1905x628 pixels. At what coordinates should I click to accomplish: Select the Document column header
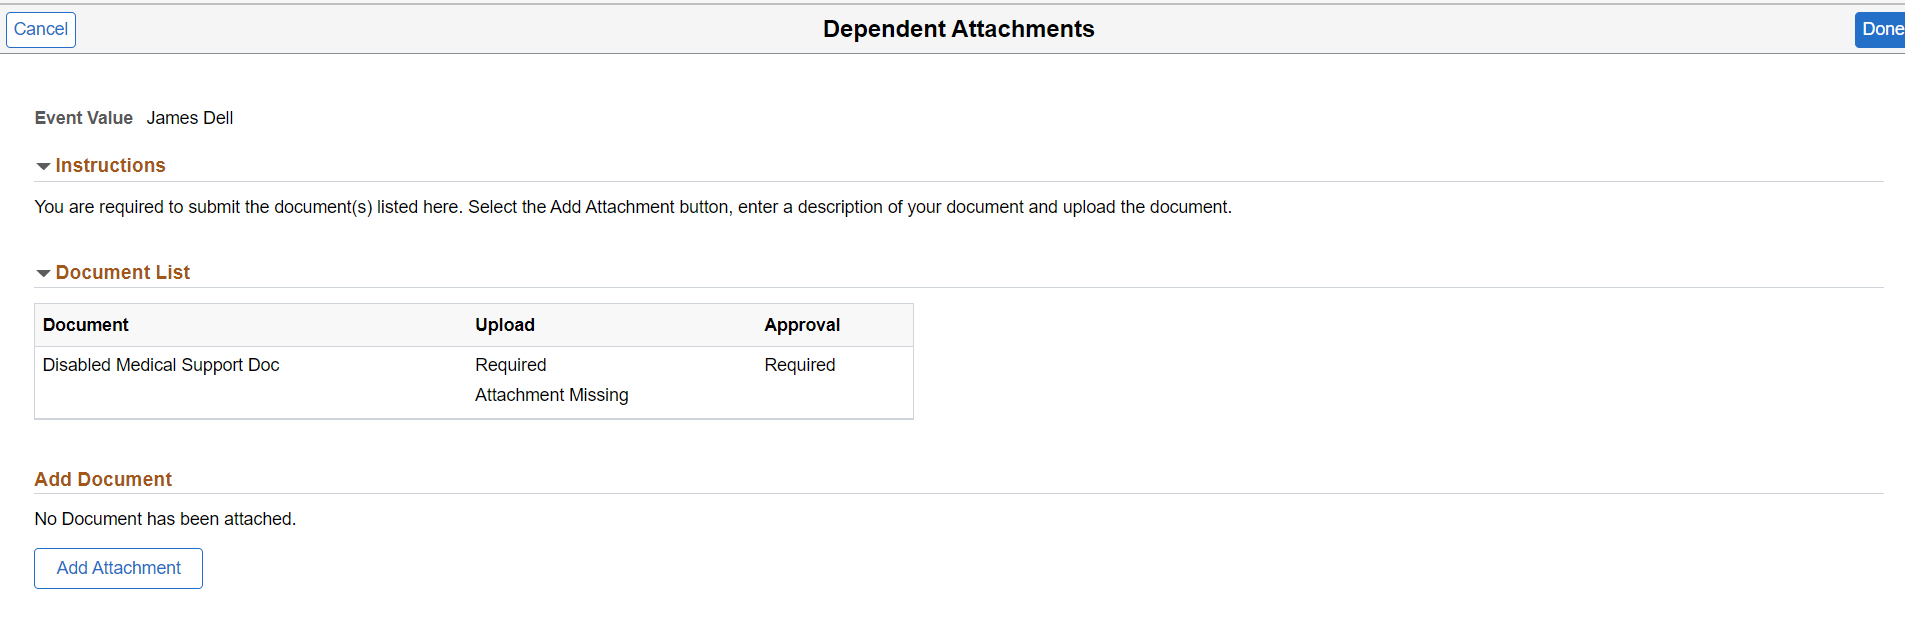tap(86, 325)
